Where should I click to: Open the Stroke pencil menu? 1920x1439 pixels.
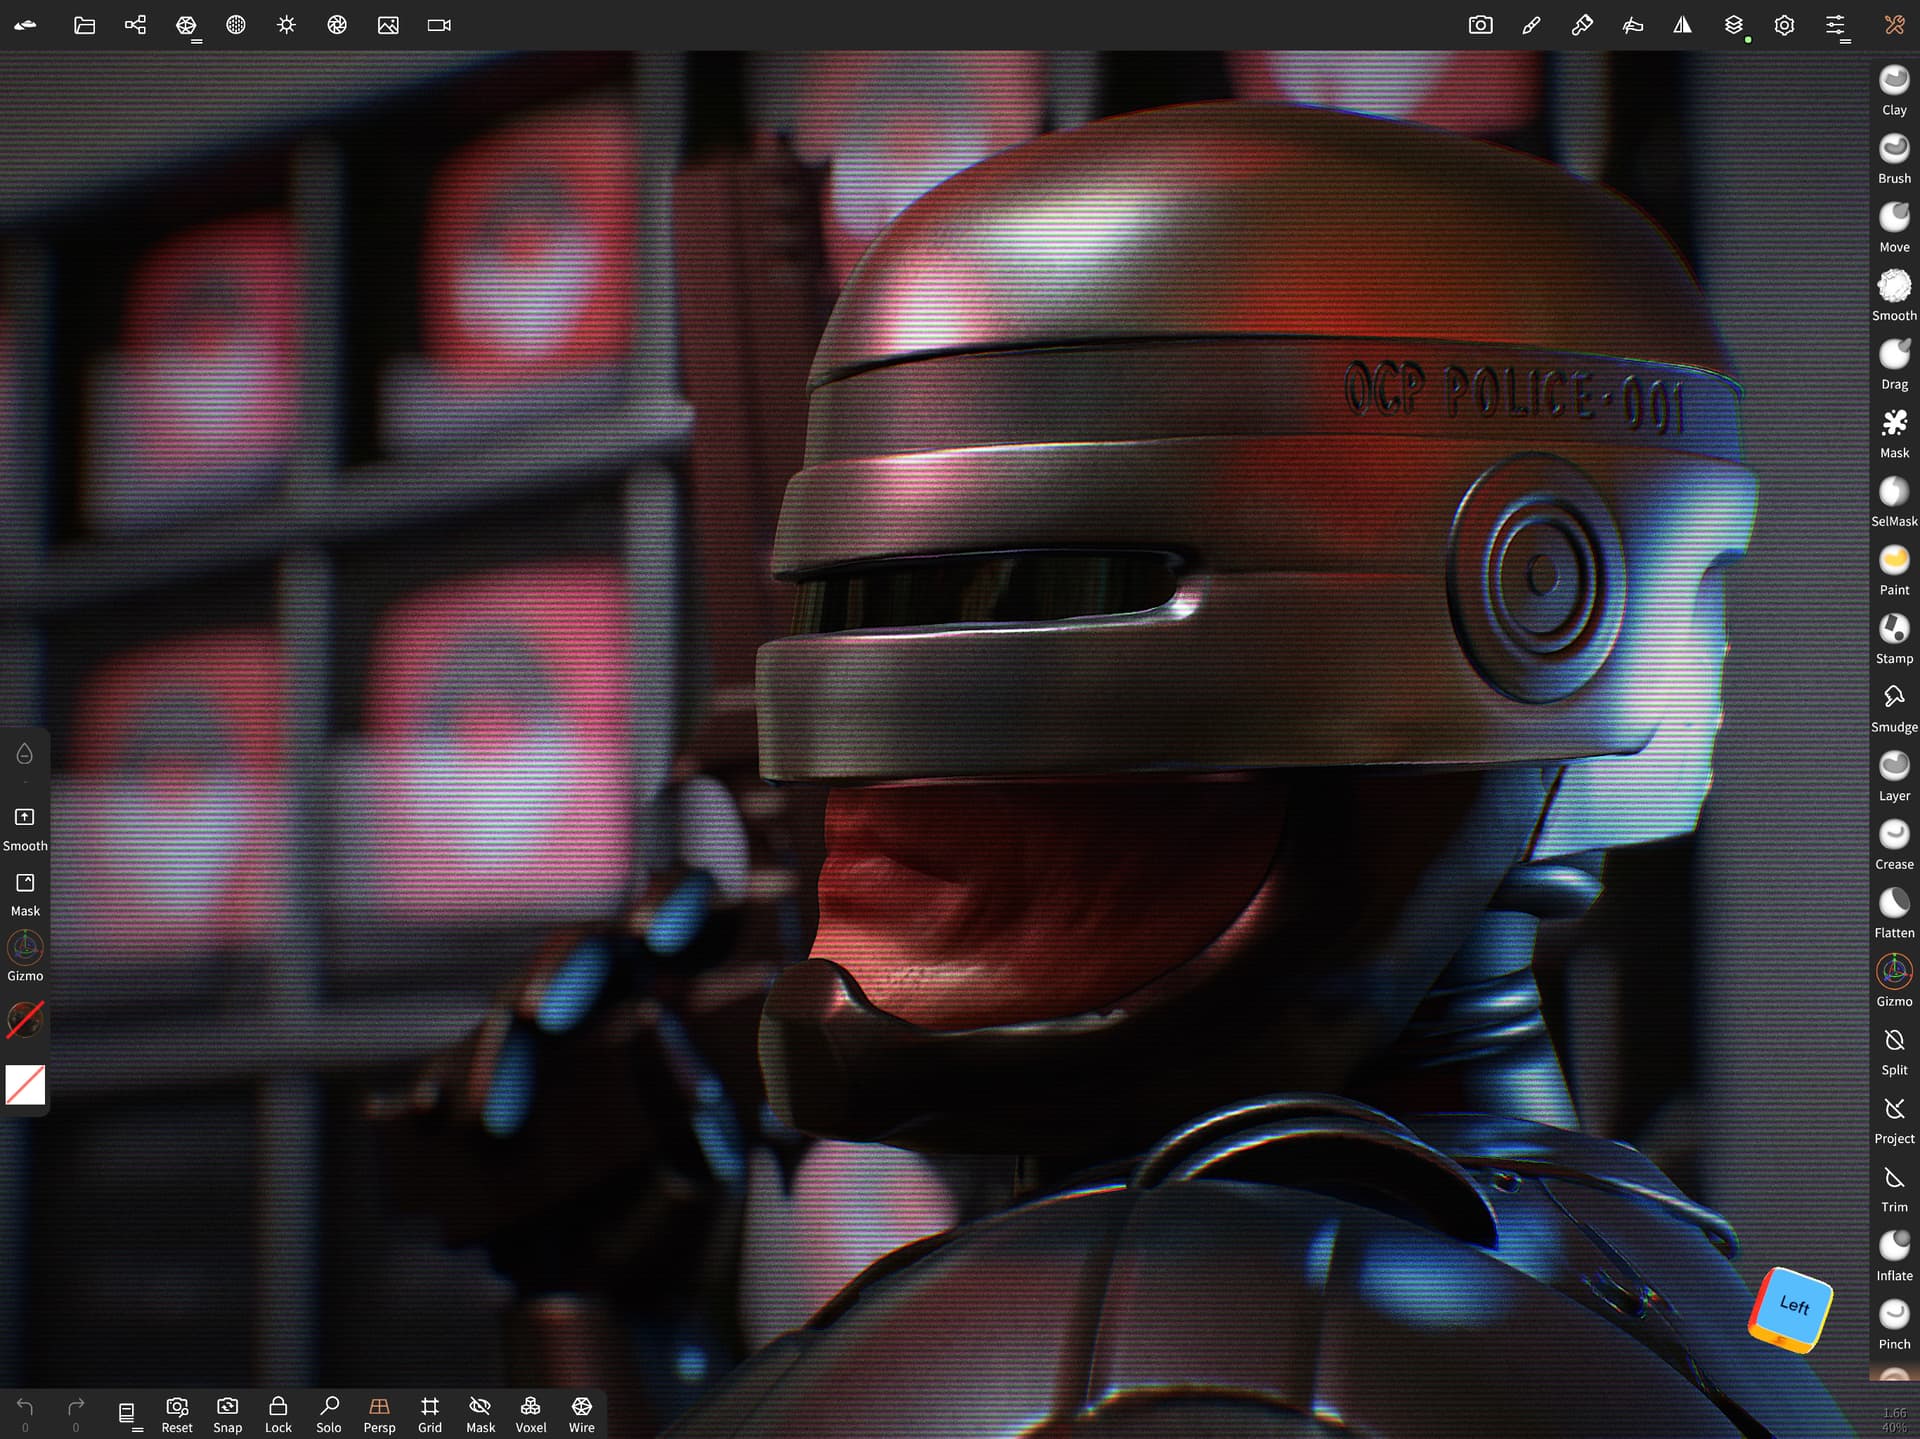[1531, 25]
